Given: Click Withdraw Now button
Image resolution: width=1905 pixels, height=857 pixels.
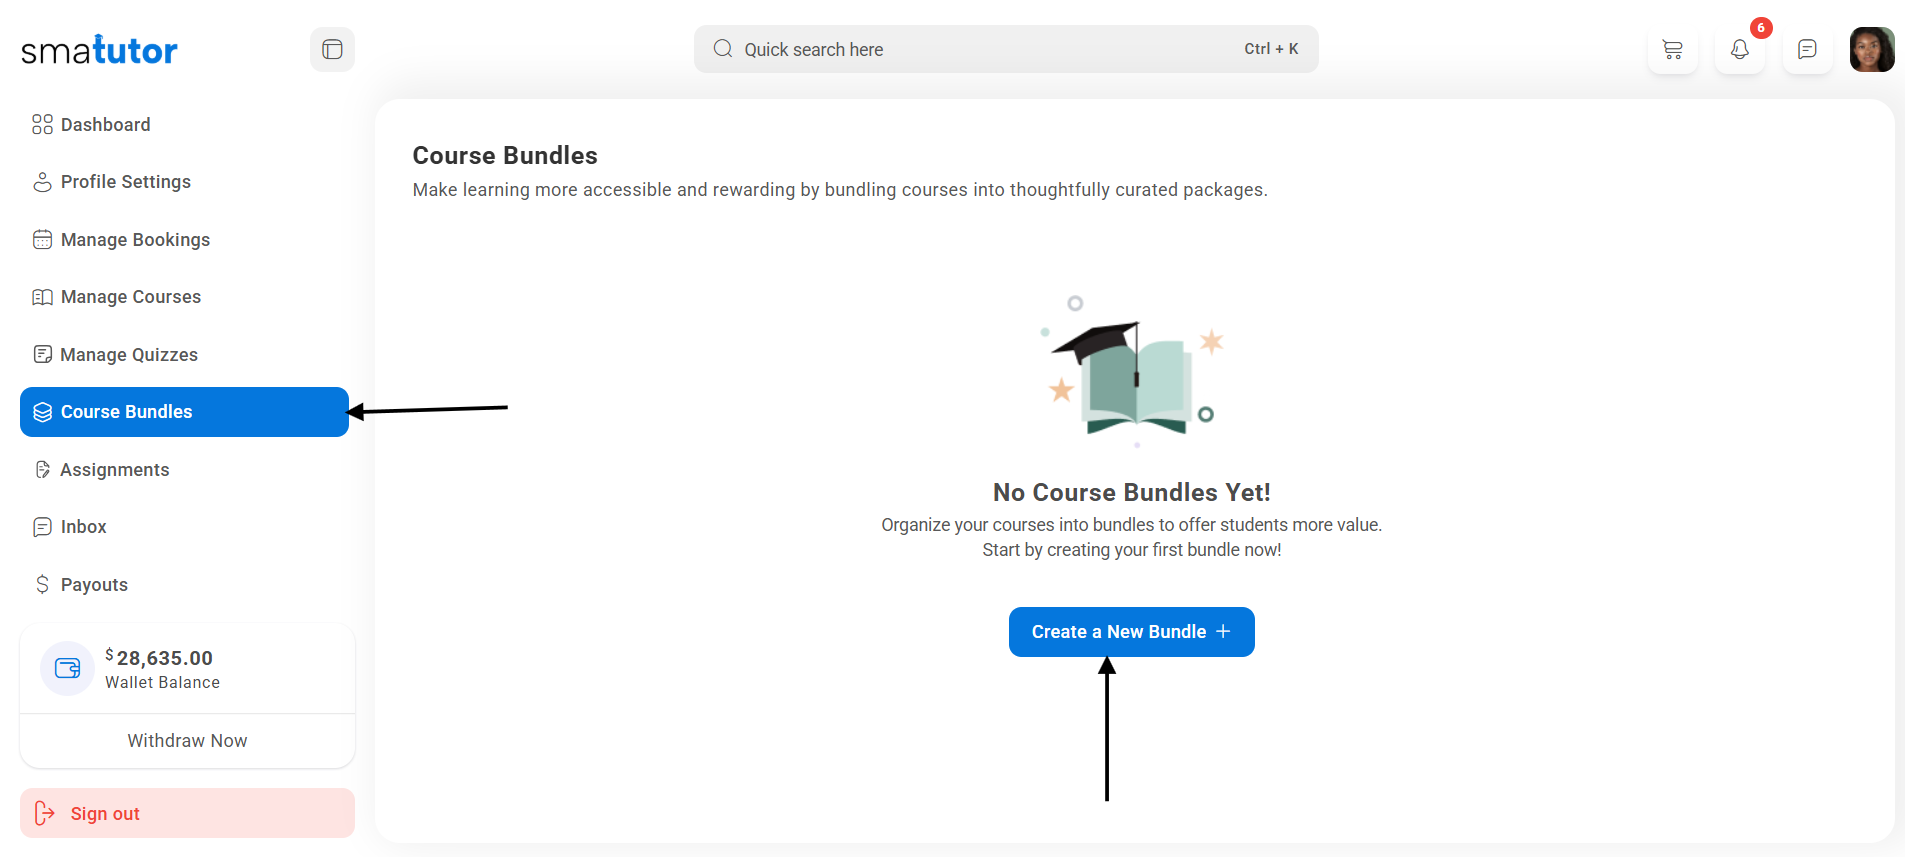Looking at the screenshot, I should 187,741.
